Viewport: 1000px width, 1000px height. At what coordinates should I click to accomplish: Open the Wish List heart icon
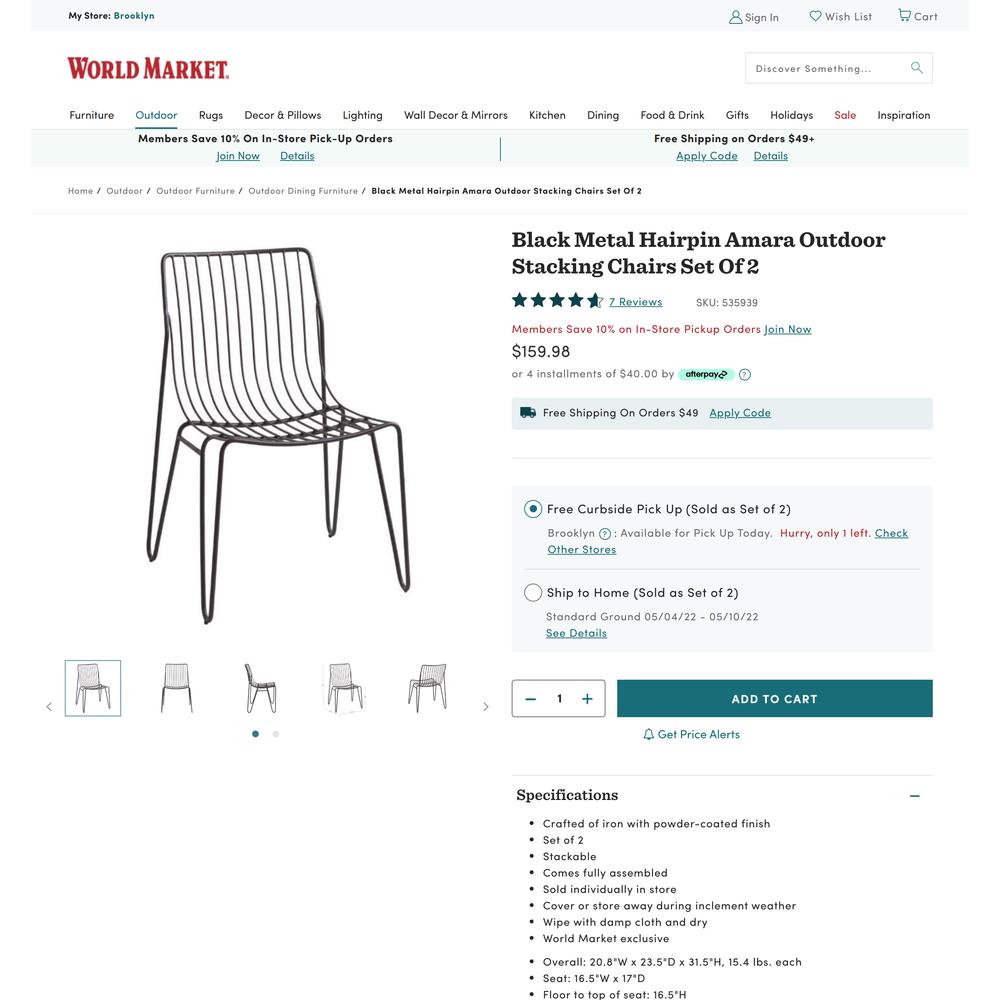[815, 16]
